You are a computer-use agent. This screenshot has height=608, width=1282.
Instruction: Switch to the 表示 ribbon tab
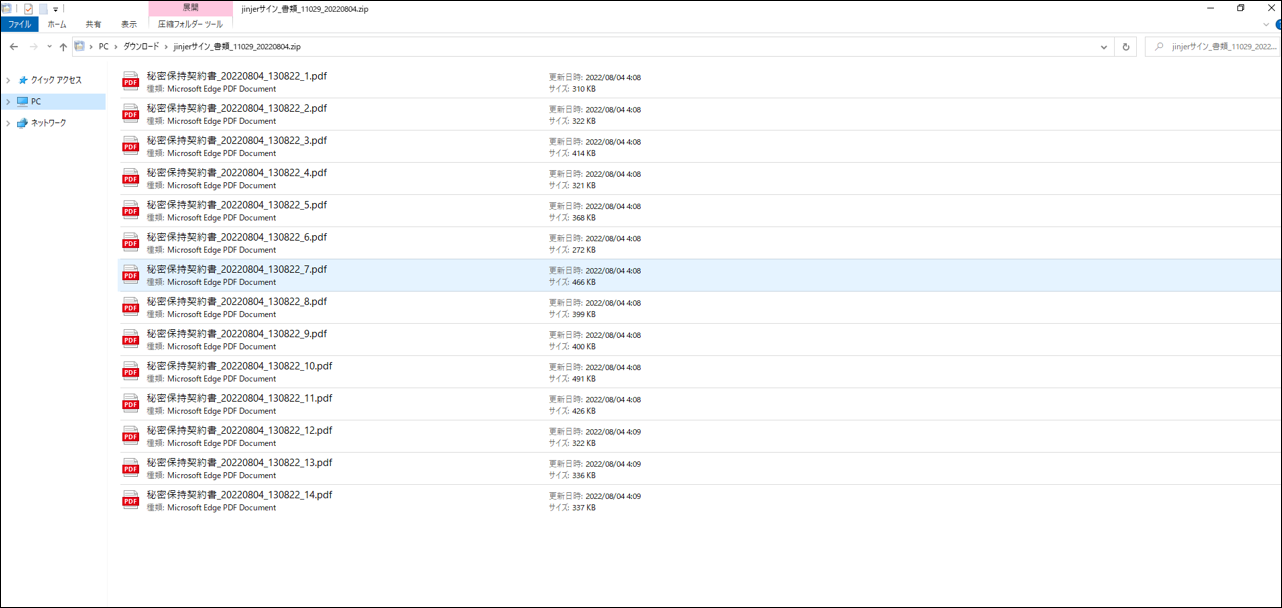[x=129, y=24]
